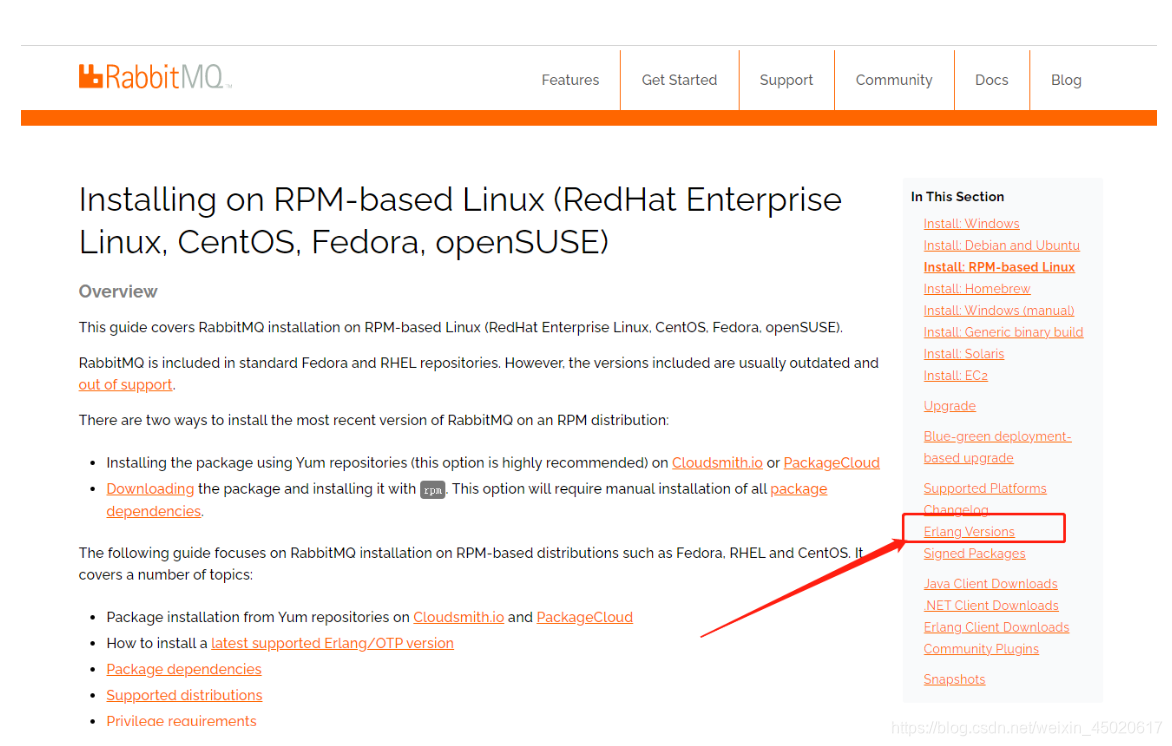The width and height of the screenshot is (1172, 746).
Task: Click the 'Overview' heading text
Action: coord(118,292)
